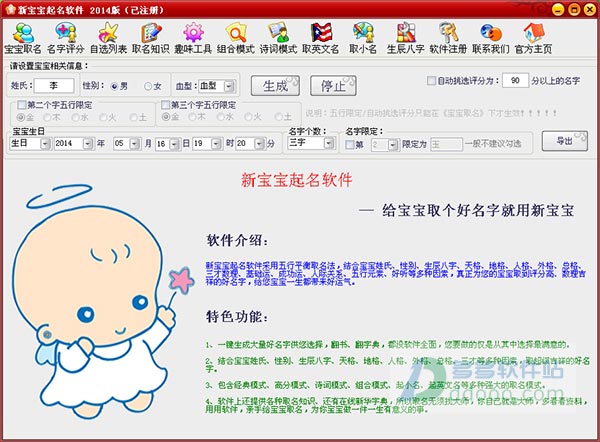Viewport: 600px width, 442px height.
Task: Tick the 第 name-restriction checkbox
Action: click(x=350, y=145)
